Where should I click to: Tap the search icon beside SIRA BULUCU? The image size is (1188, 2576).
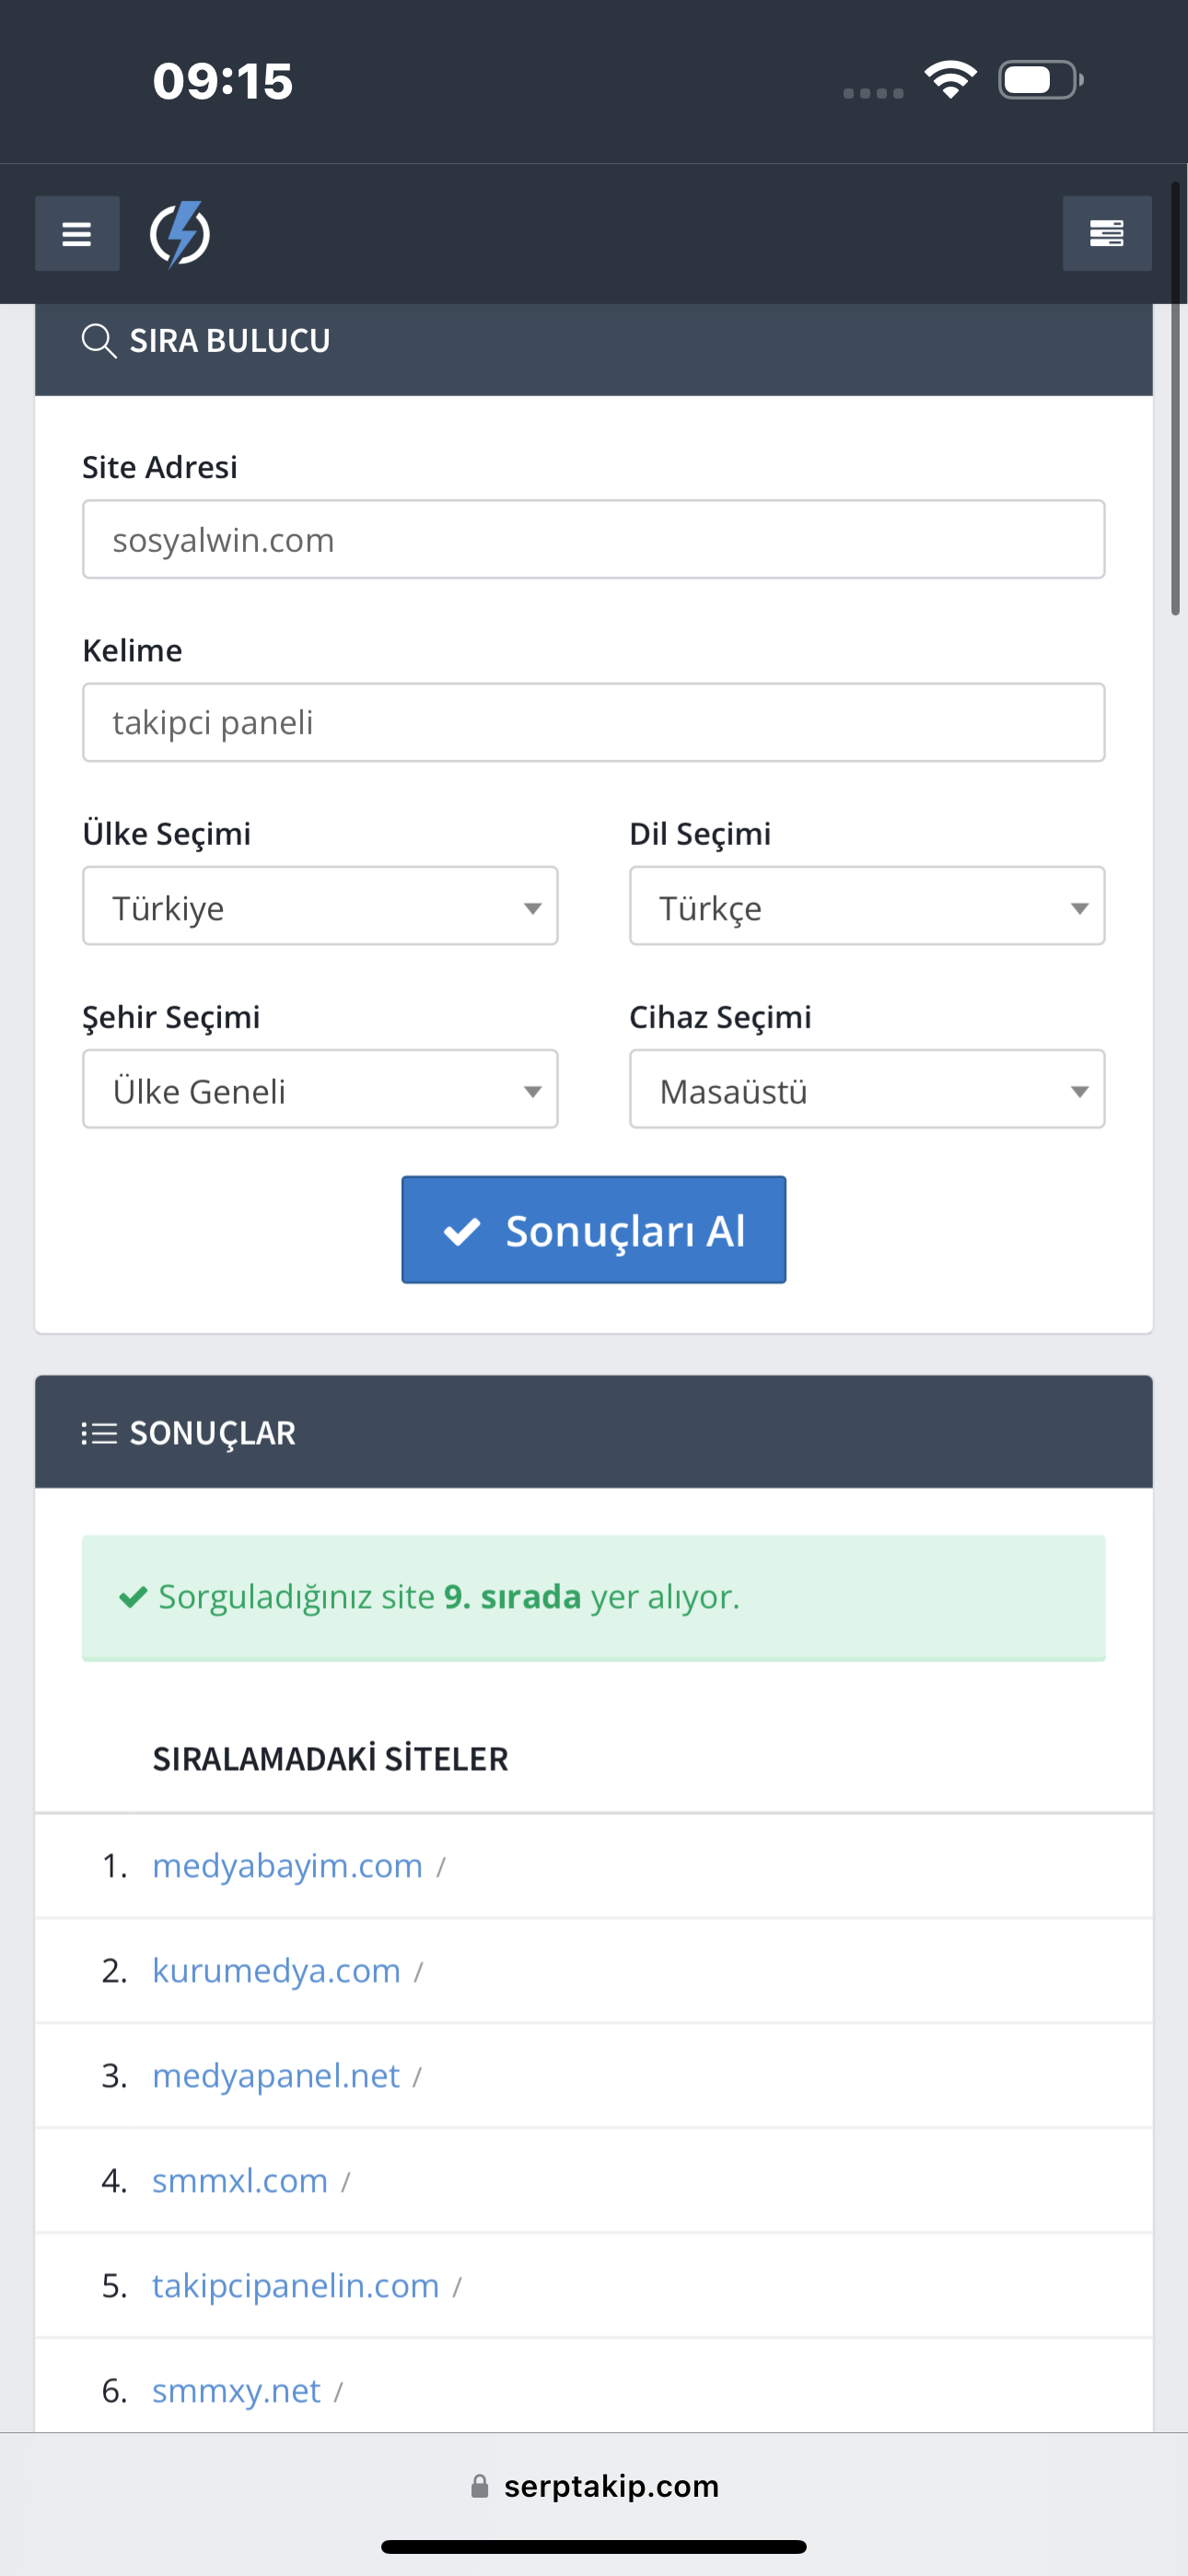(x=99, y=341)
